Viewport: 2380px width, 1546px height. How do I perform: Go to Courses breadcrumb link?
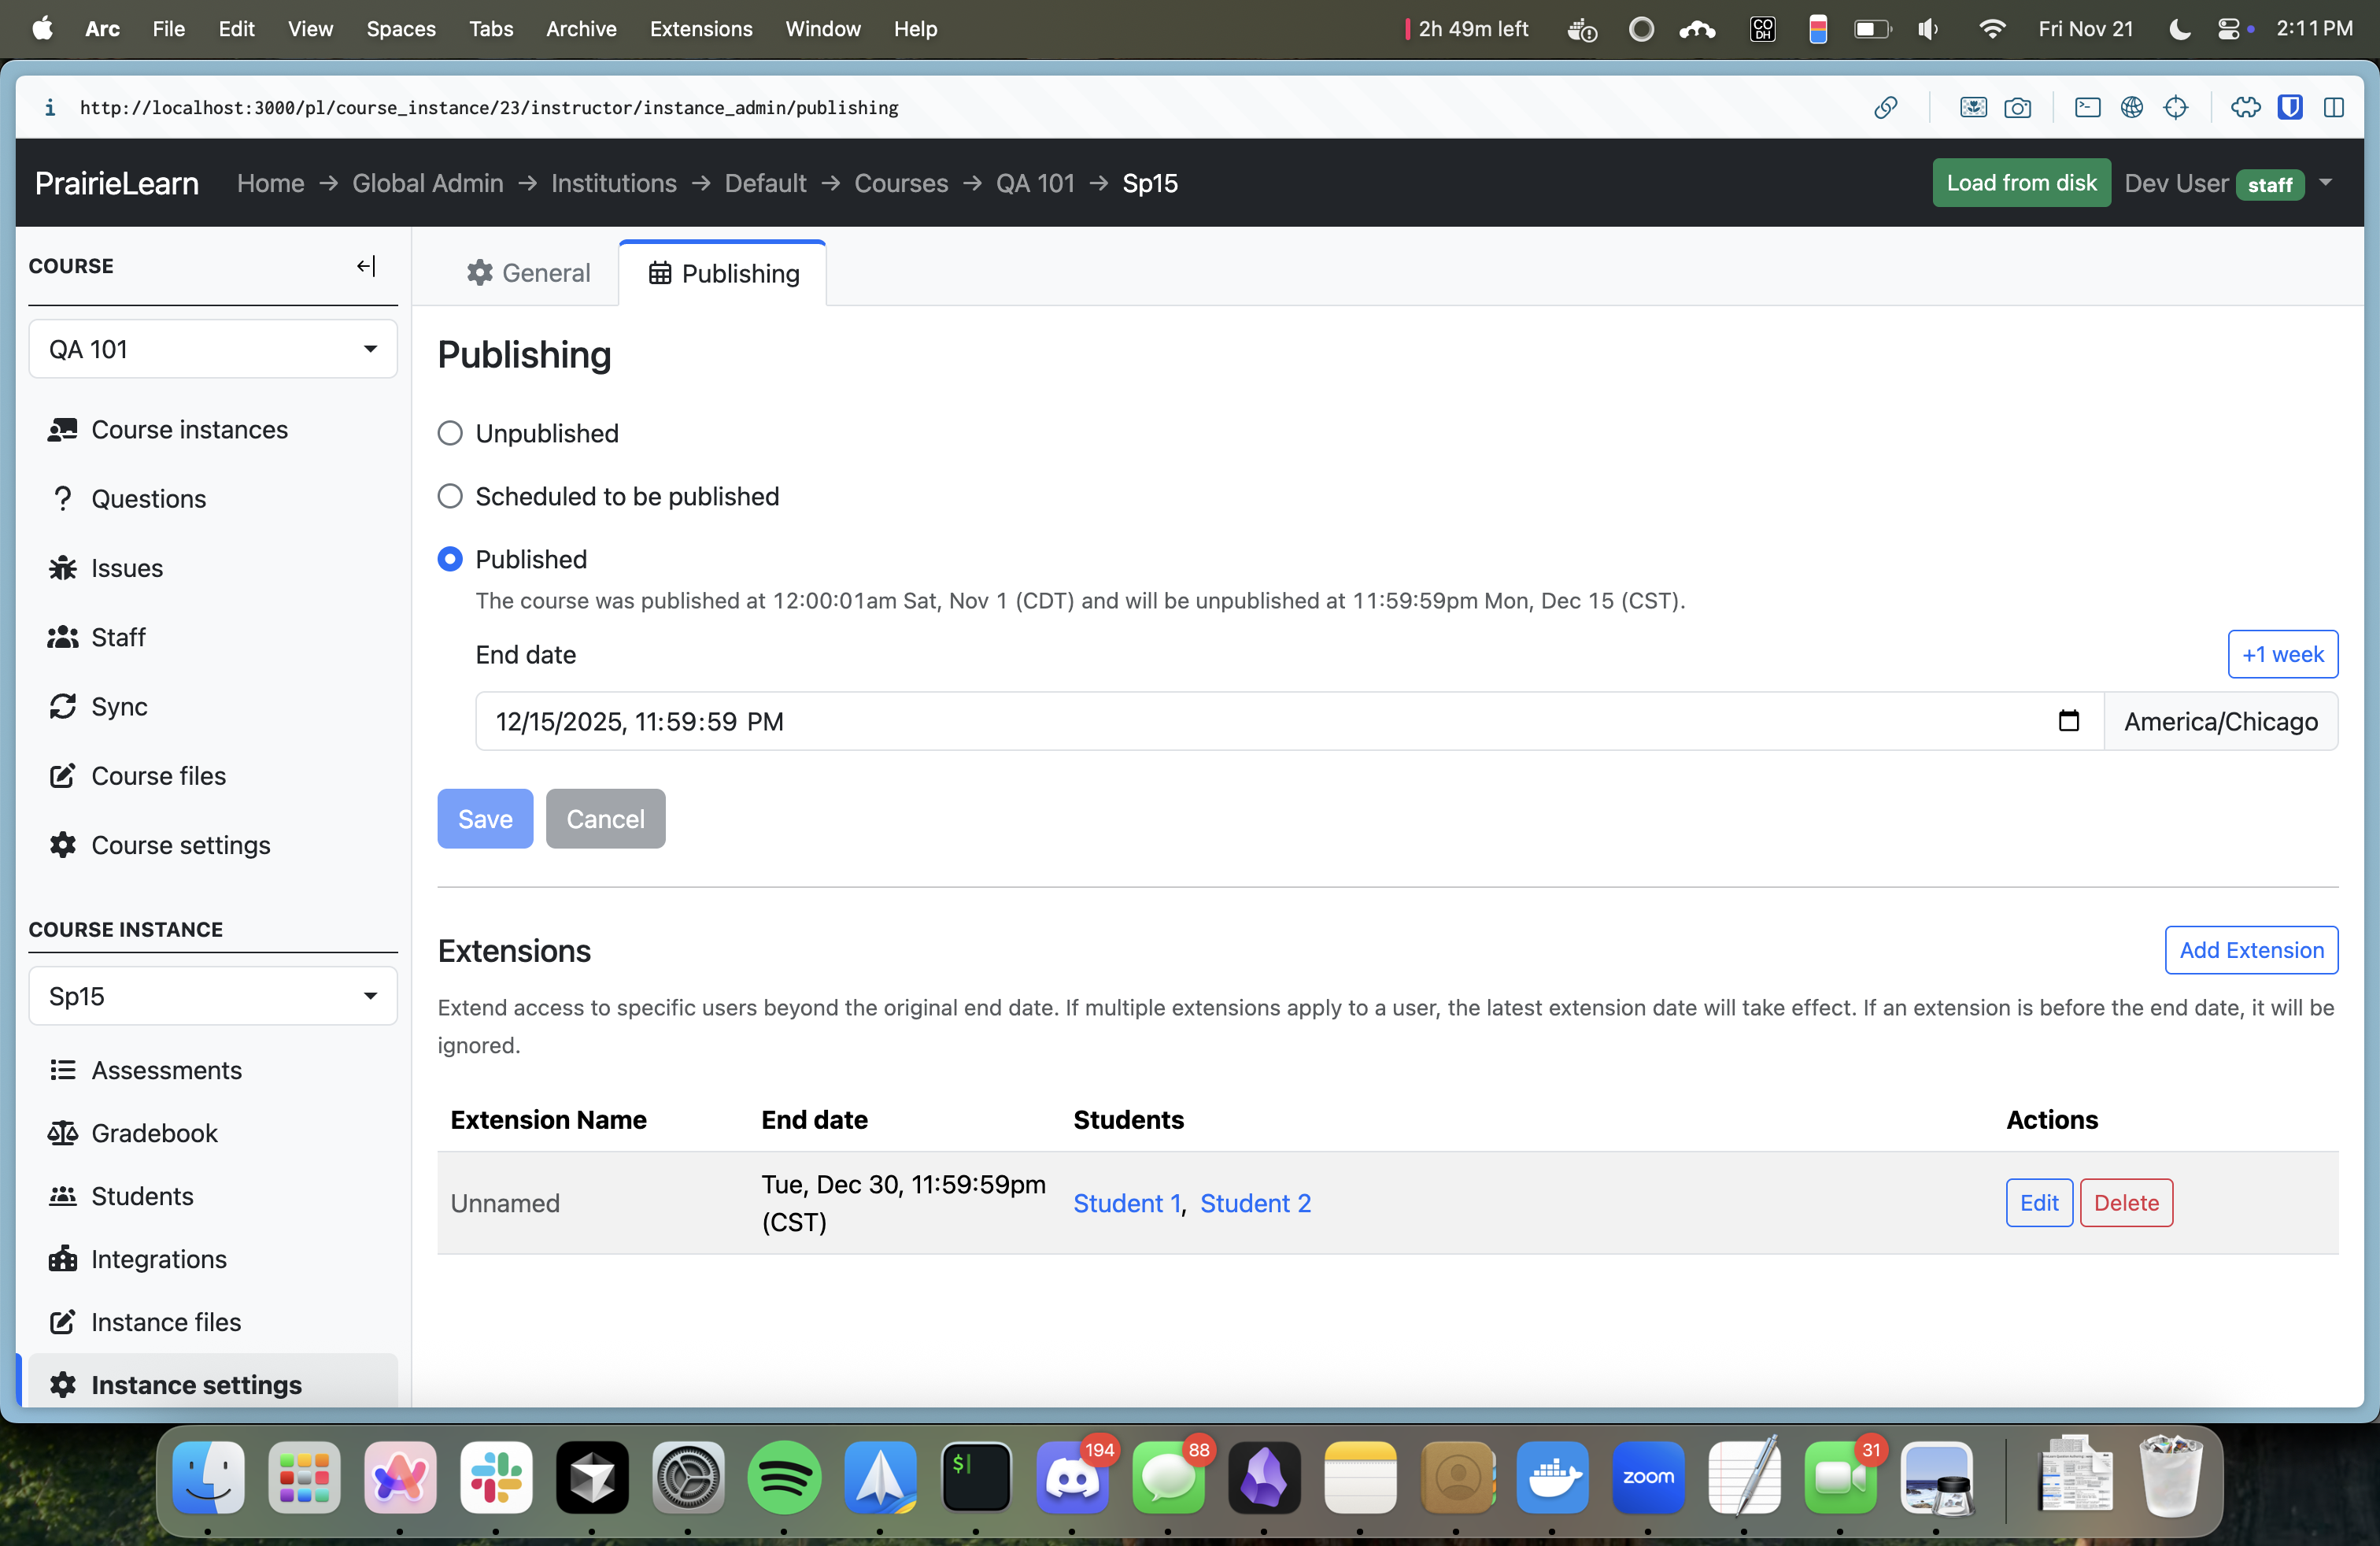pyautogui.click(x=901, y=183)
